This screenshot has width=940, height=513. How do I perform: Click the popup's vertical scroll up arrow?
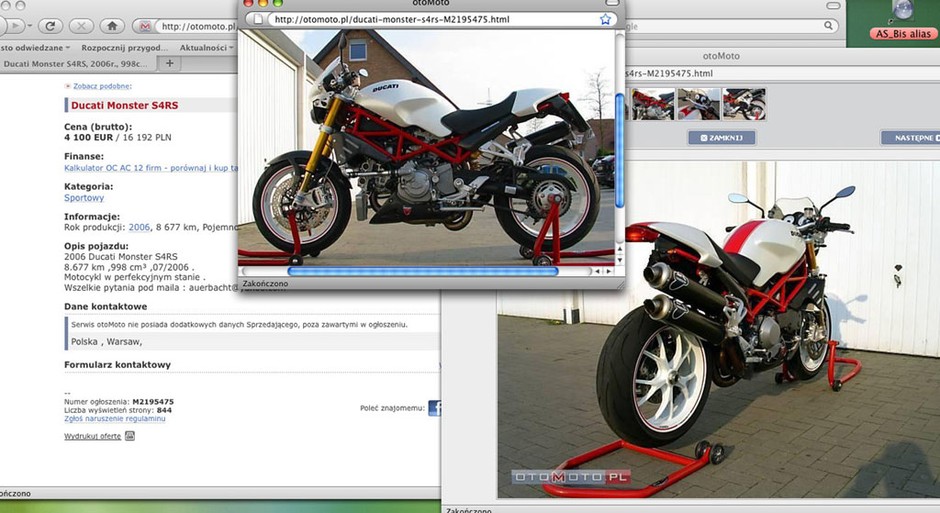click(620, 249)
